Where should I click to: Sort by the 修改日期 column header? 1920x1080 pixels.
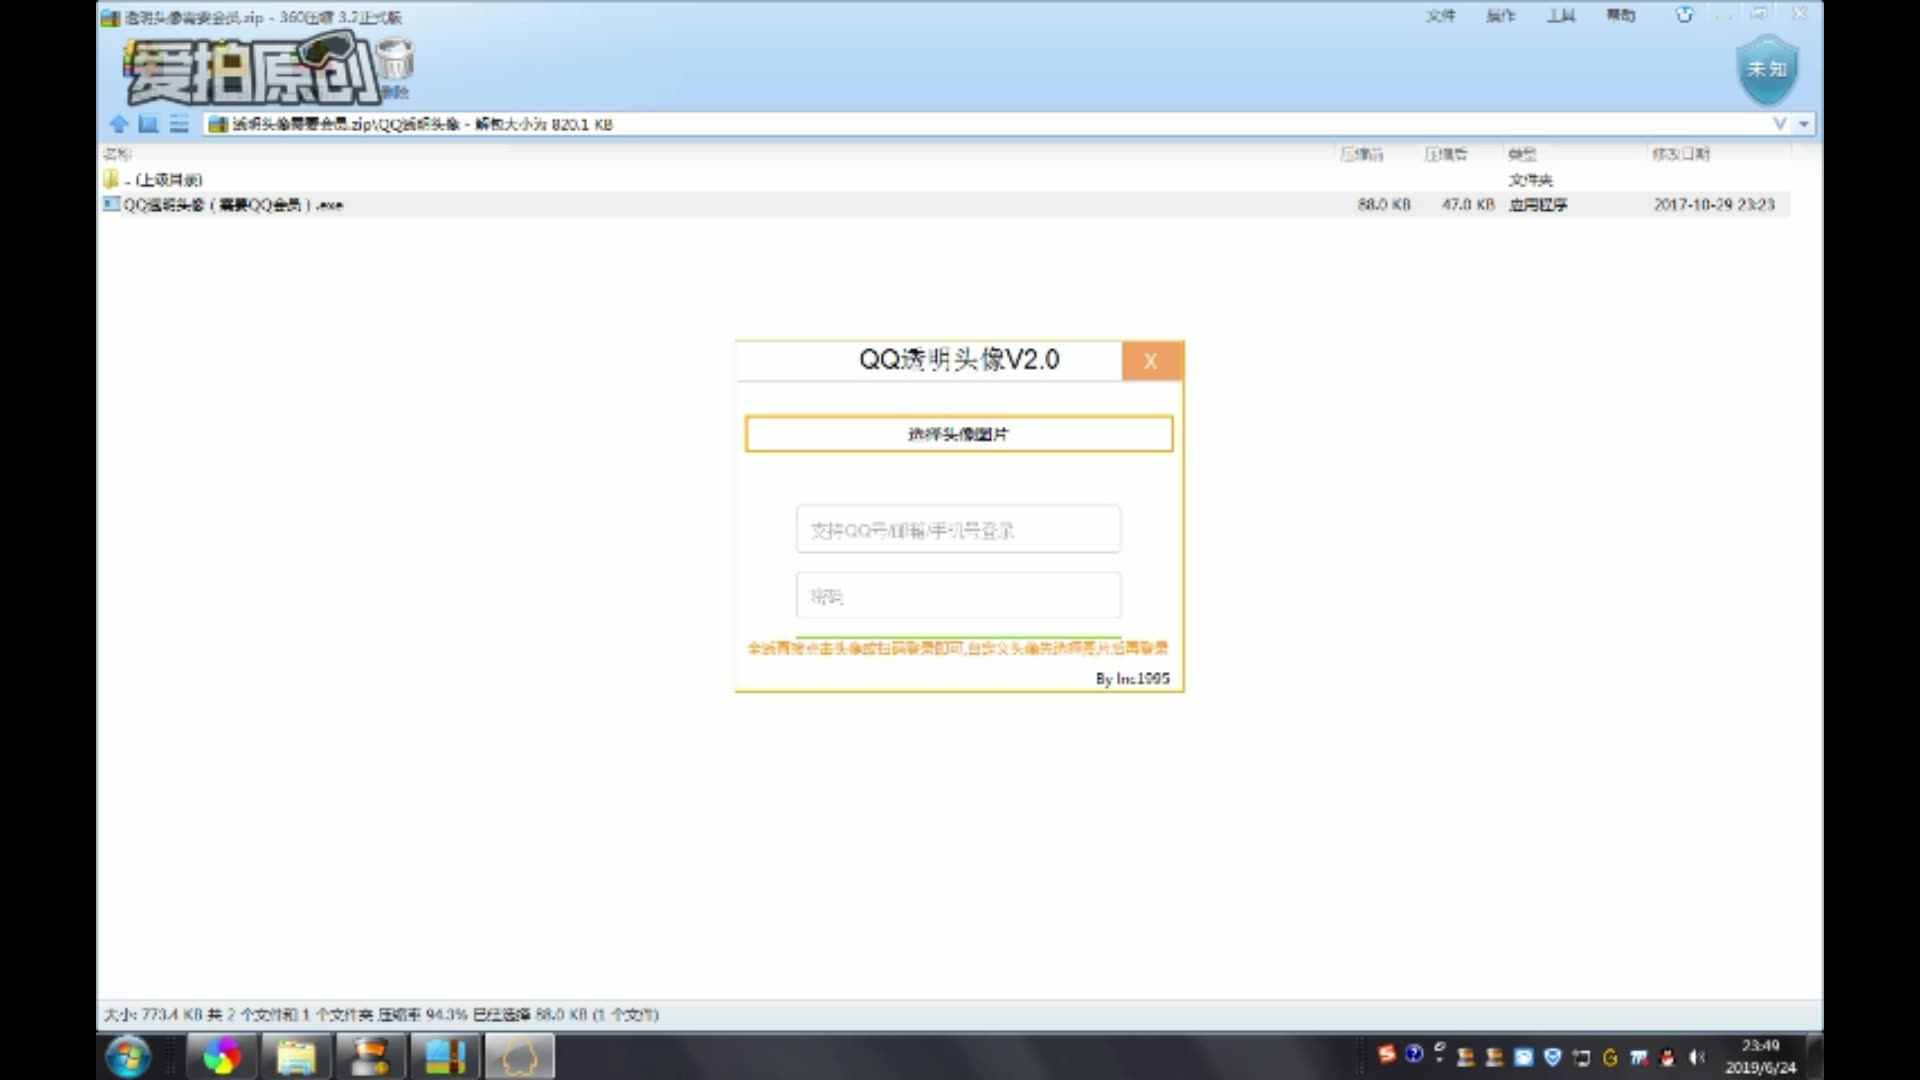(x=1681, y=154)
